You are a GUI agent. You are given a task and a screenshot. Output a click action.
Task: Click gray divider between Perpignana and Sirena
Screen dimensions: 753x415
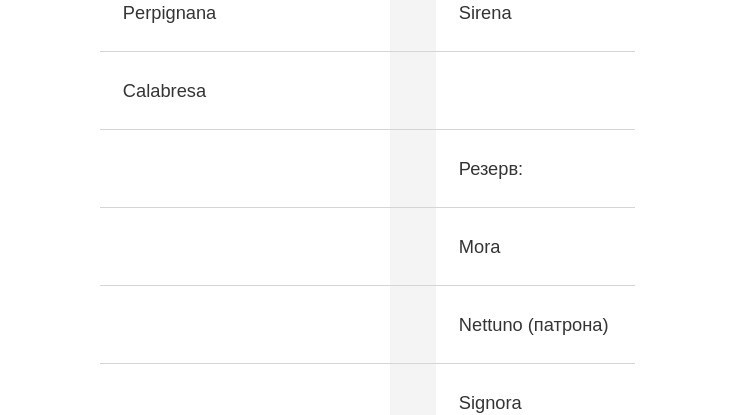pyautogui.click(x=413, y=25)
